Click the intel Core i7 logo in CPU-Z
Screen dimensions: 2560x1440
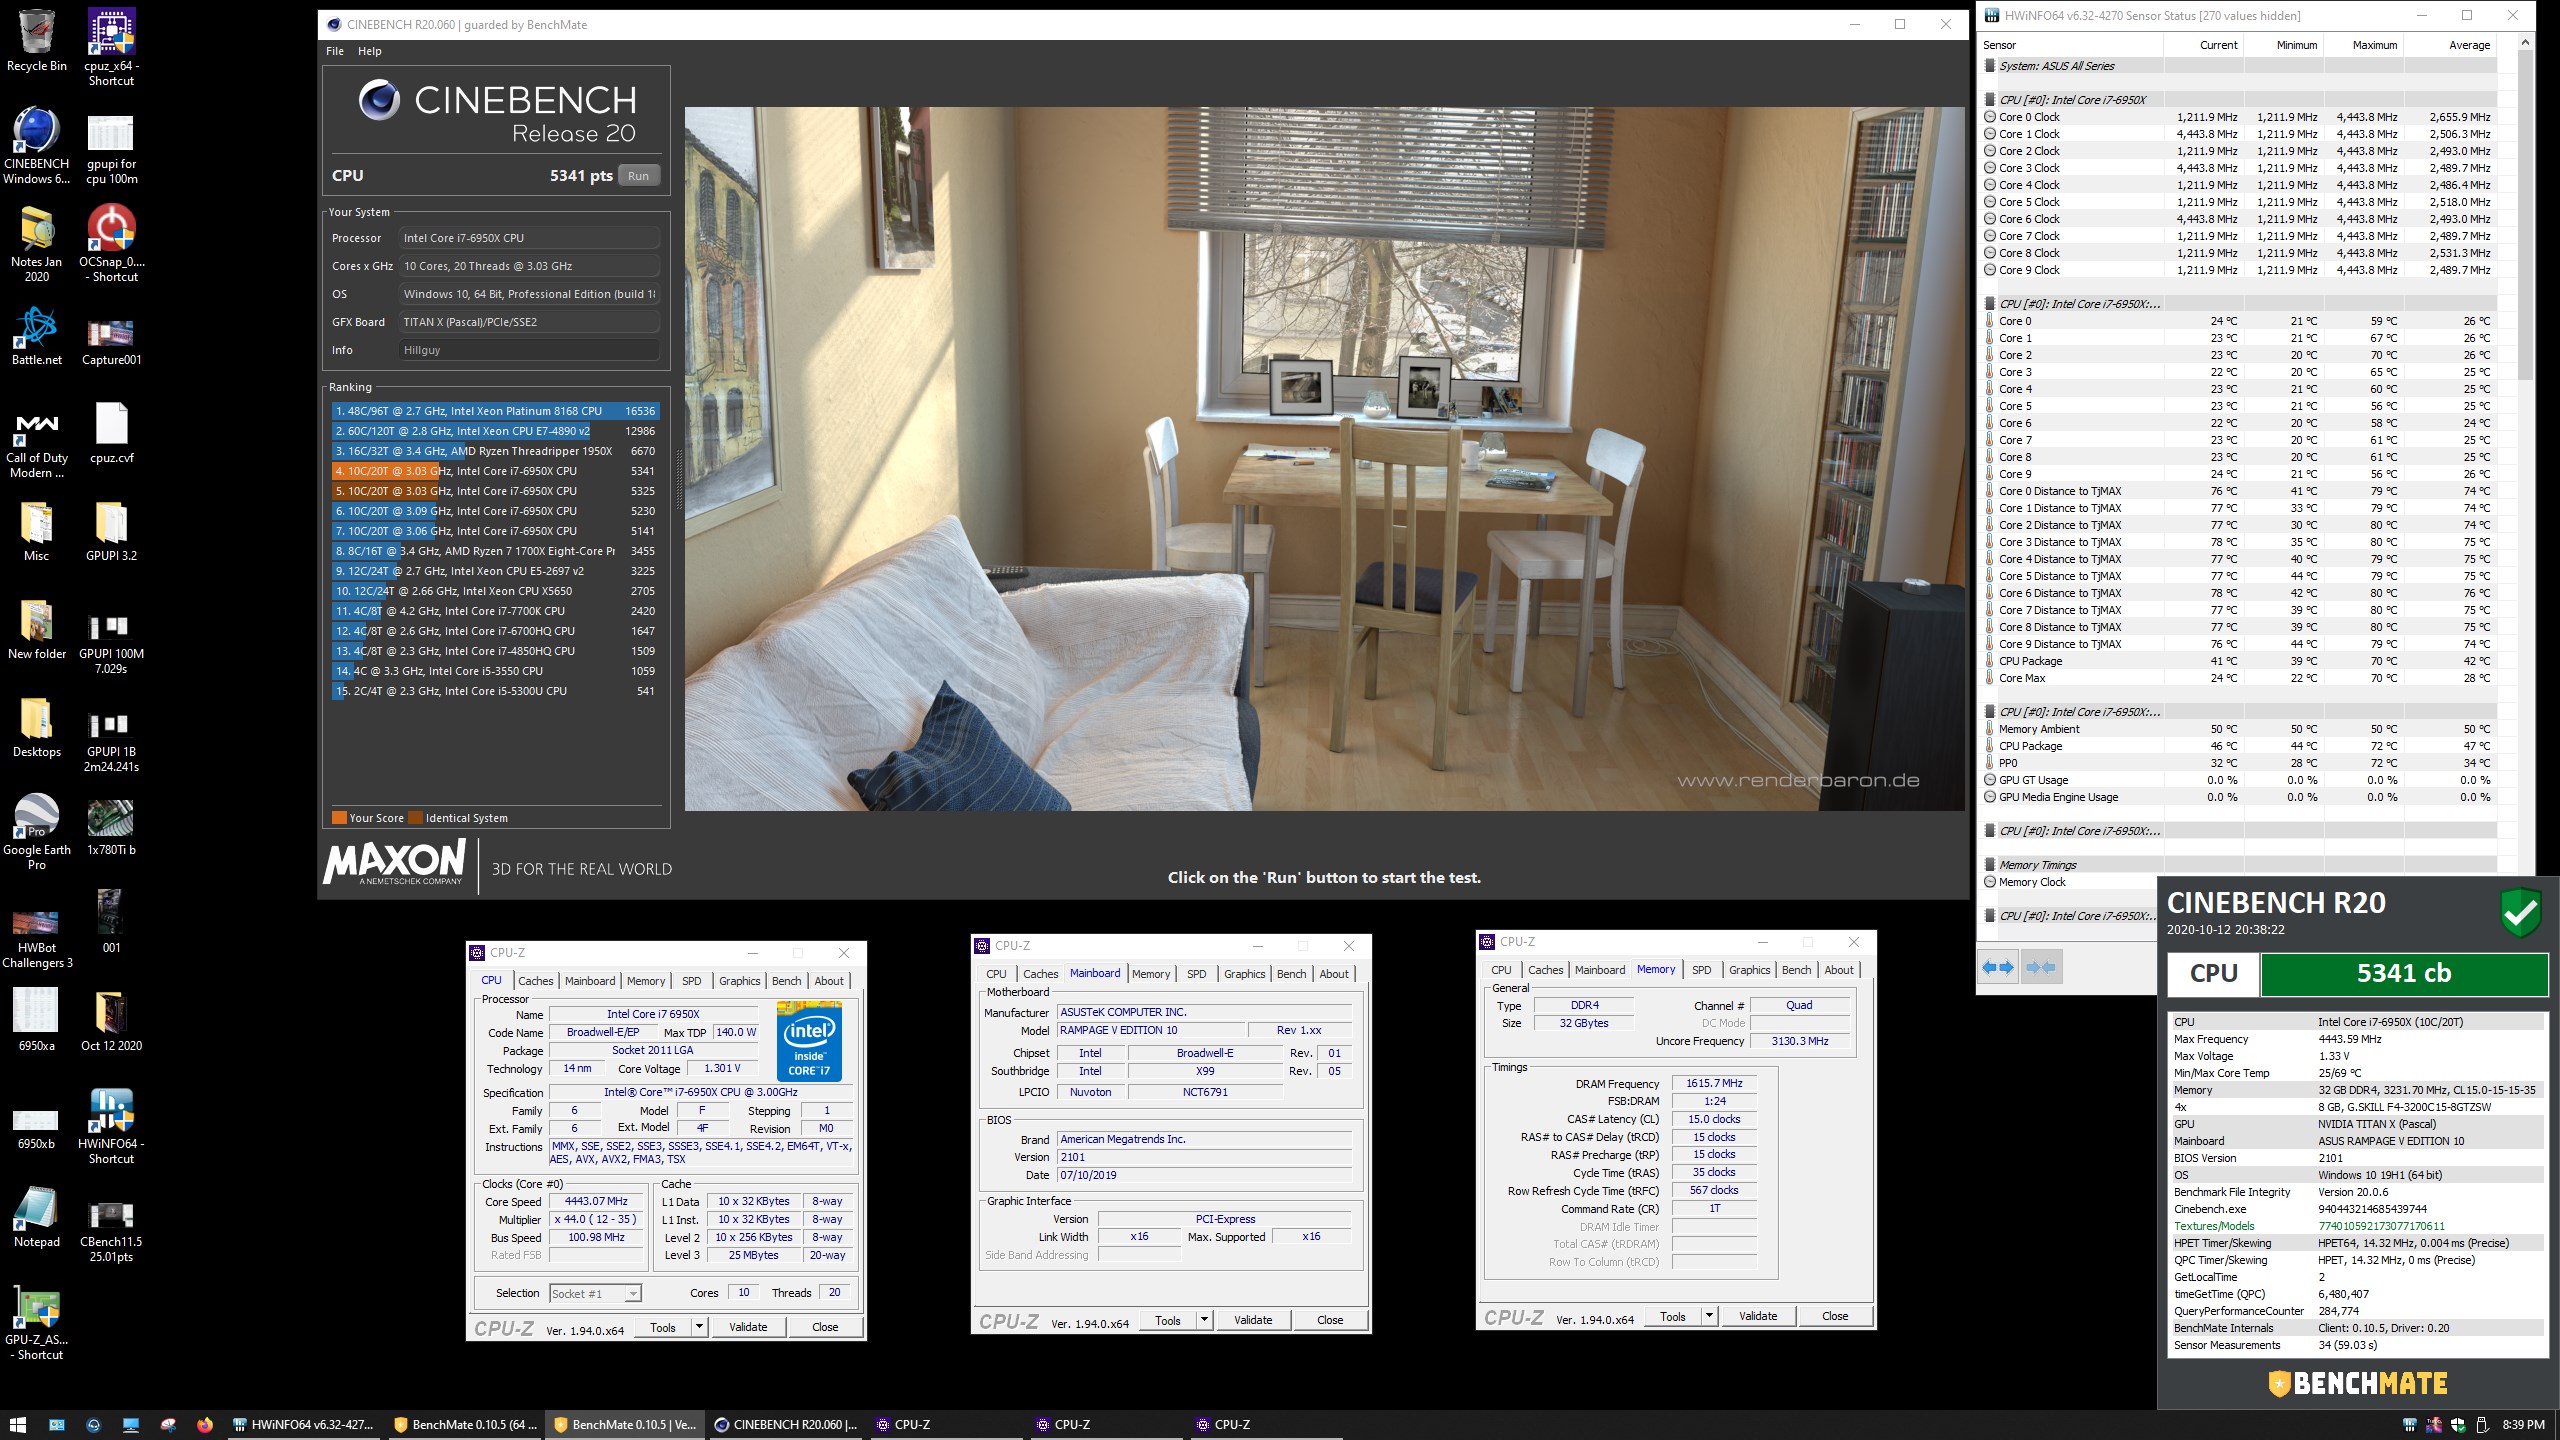809,1041
